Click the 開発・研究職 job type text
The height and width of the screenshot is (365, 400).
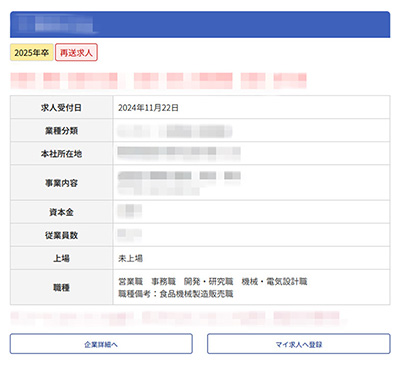tap(209, 282)
